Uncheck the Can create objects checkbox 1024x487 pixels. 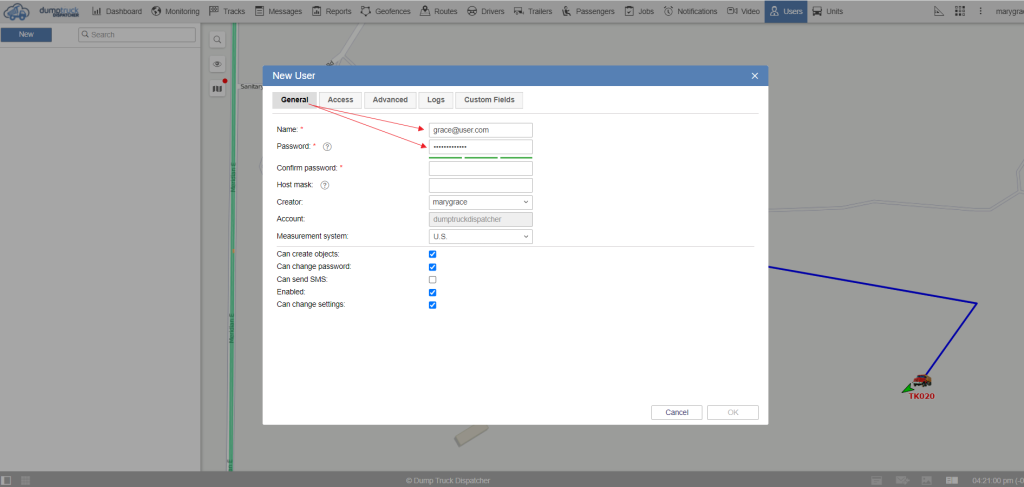[433, 254]
